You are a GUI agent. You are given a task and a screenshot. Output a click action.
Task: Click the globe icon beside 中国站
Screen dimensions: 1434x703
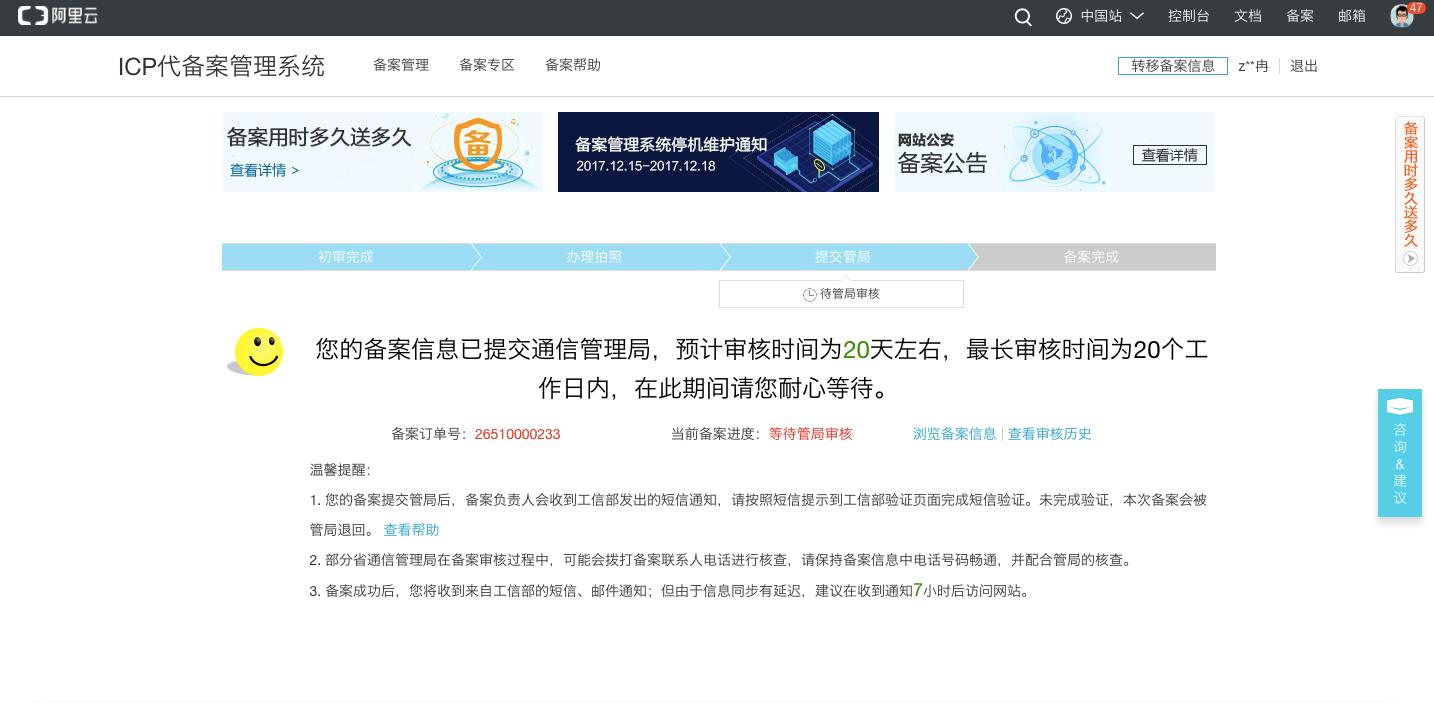click(x=1063, y=16)
